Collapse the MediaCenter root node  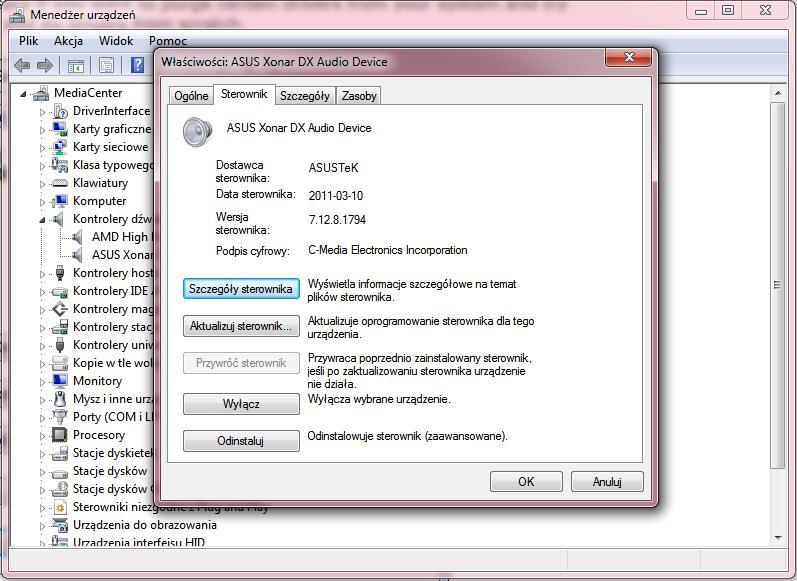coord(23,94)
